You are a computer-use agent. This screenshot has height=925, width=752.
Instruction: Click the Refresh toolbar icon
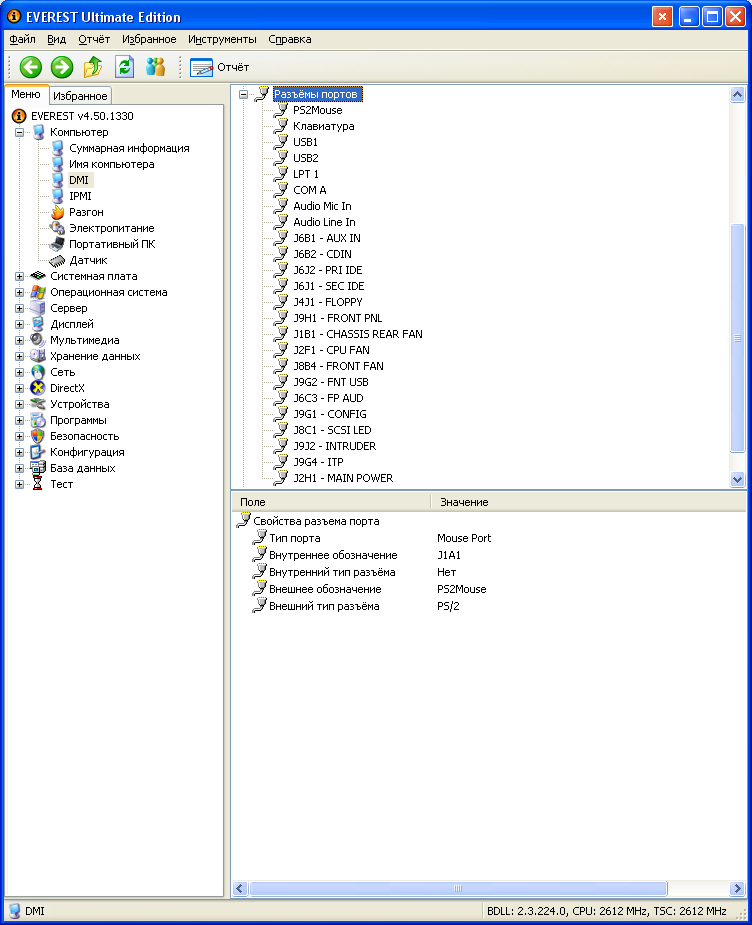pyautogui.click(x=124, y=67)
